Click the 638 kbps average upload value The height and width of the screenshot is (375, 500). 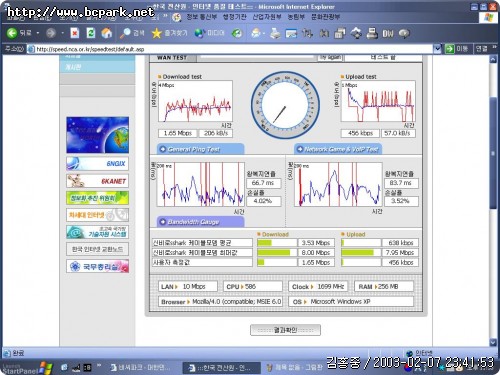coord(400,243)
